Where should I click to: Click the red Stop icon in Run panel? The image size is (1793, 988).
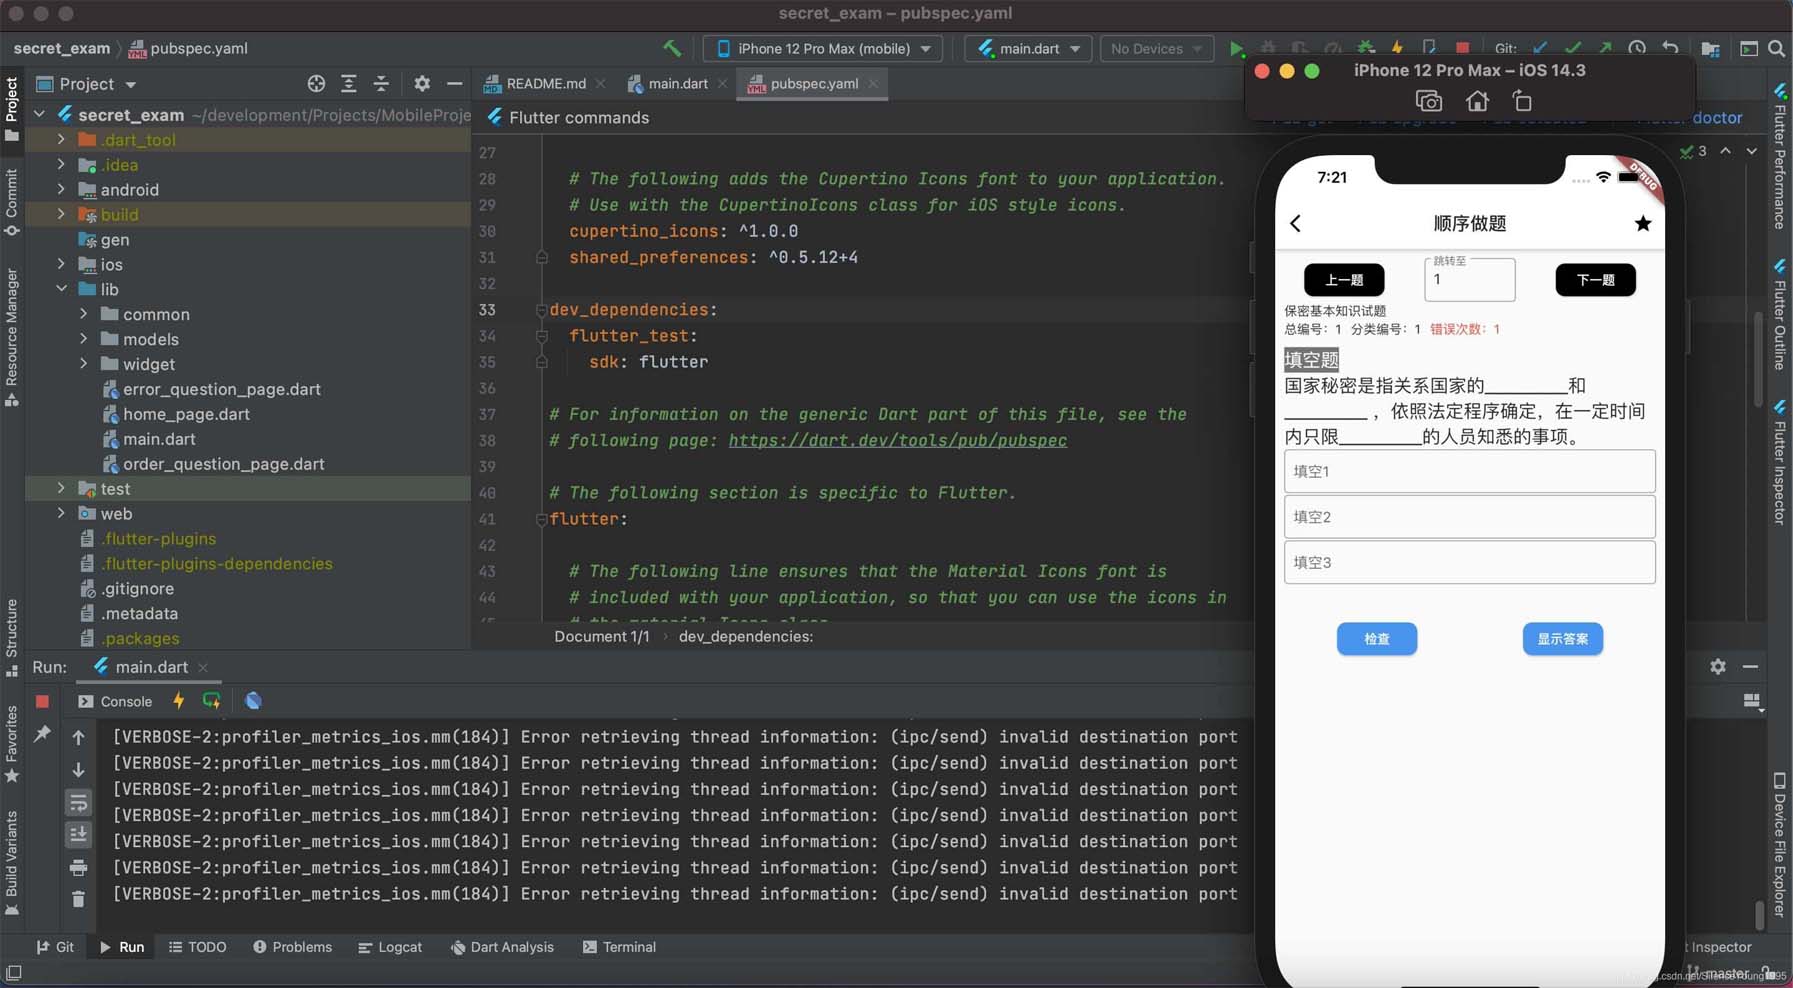click(x=42, y=701)
